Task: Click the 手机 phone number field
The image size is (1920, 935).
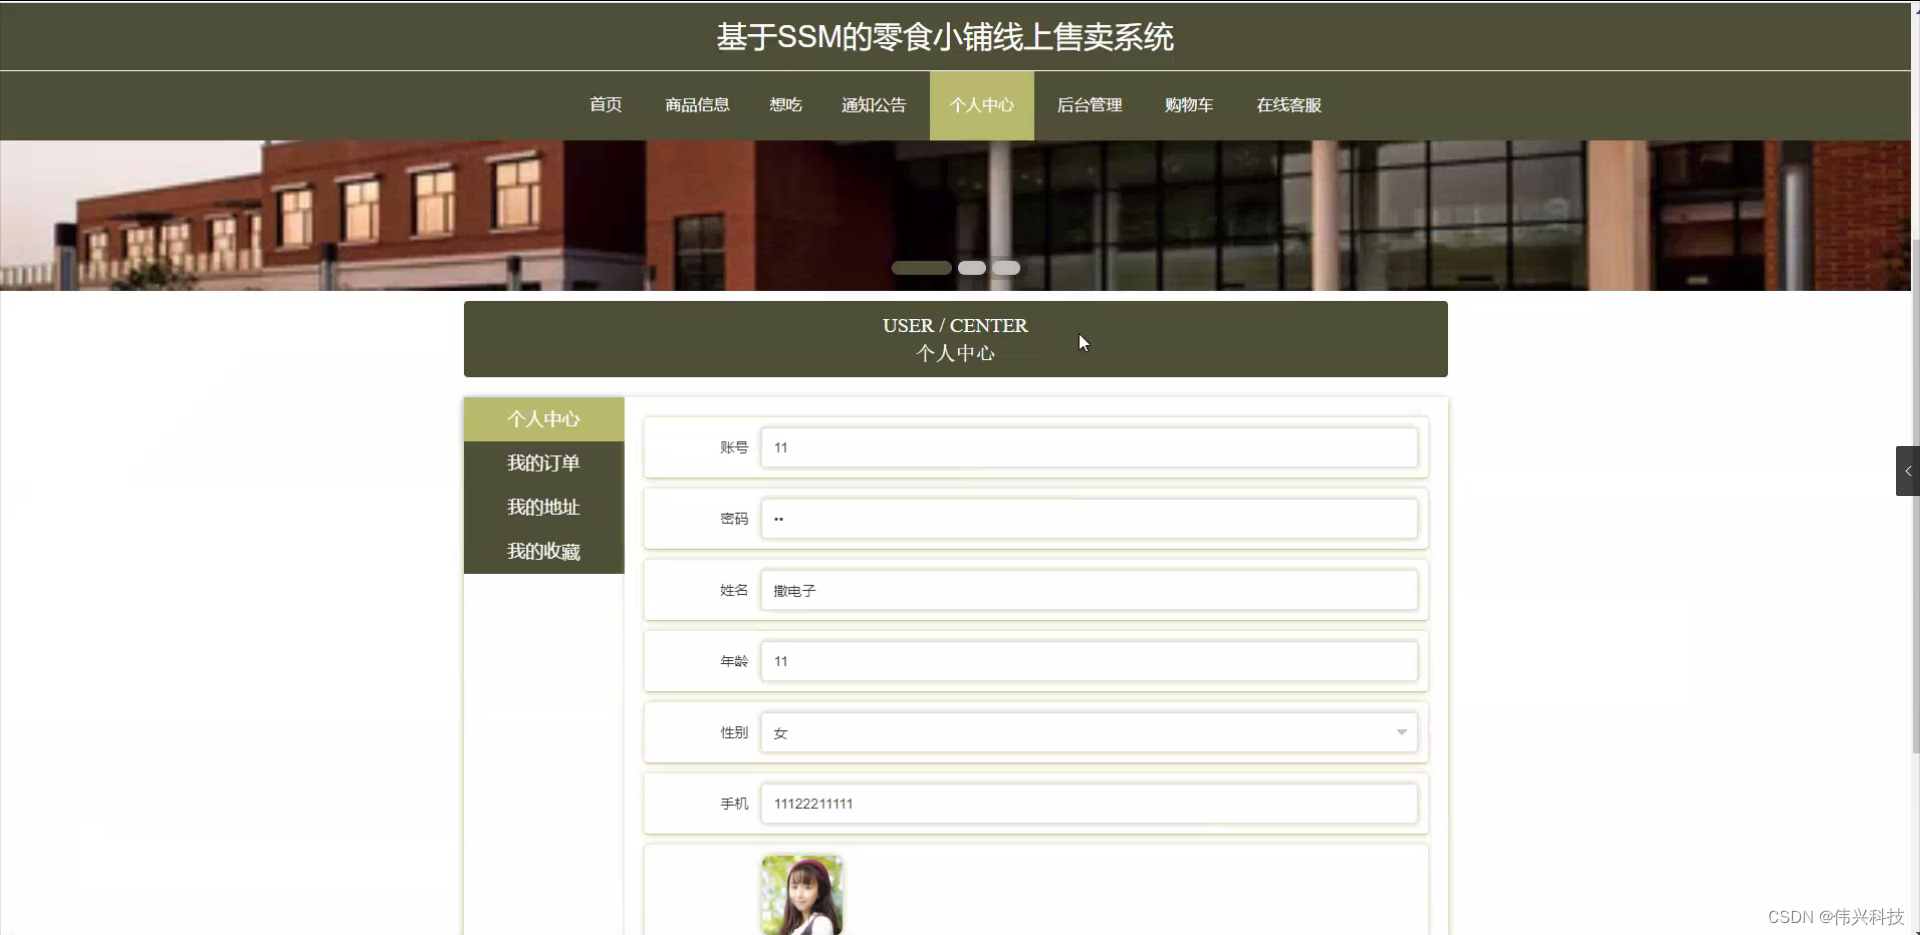Action: click(x=1089, y=803)
